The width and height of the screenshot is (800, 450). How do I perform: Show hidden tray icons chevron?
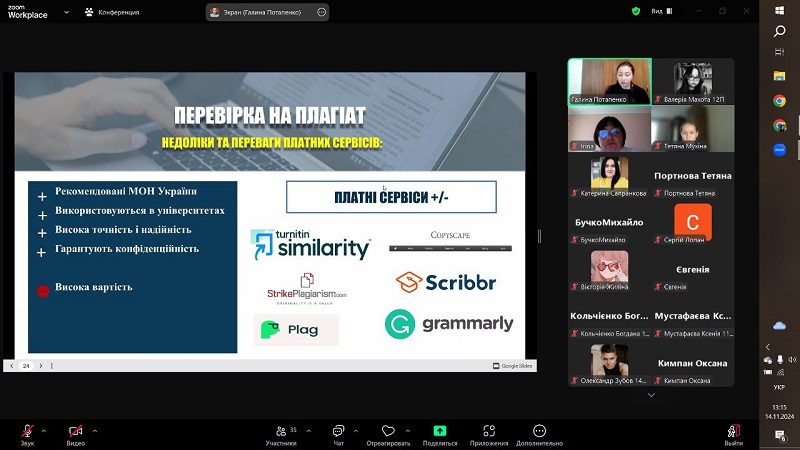tap(768, 347)
